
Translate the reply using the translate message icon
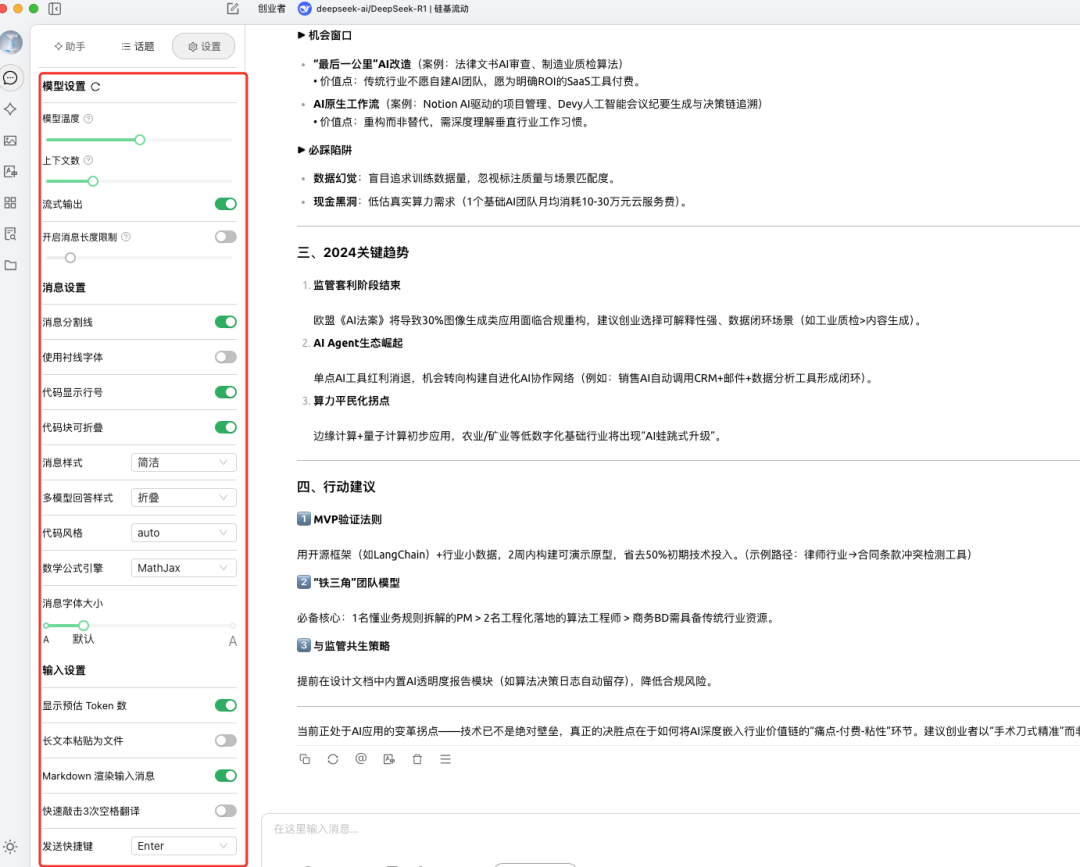(x=389, y=759)
